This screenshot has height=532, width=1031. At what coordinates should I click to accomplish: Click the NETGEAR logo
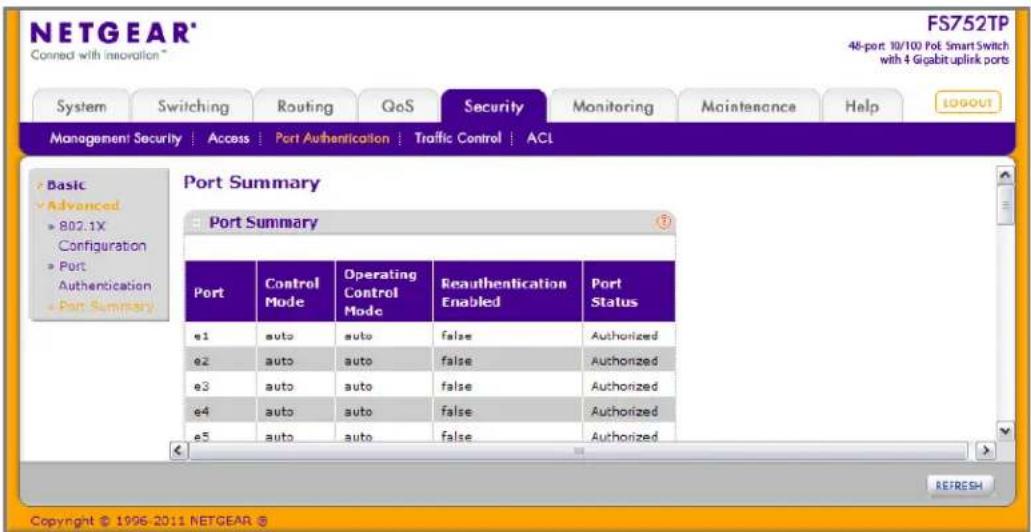click(x=112, y=32)
